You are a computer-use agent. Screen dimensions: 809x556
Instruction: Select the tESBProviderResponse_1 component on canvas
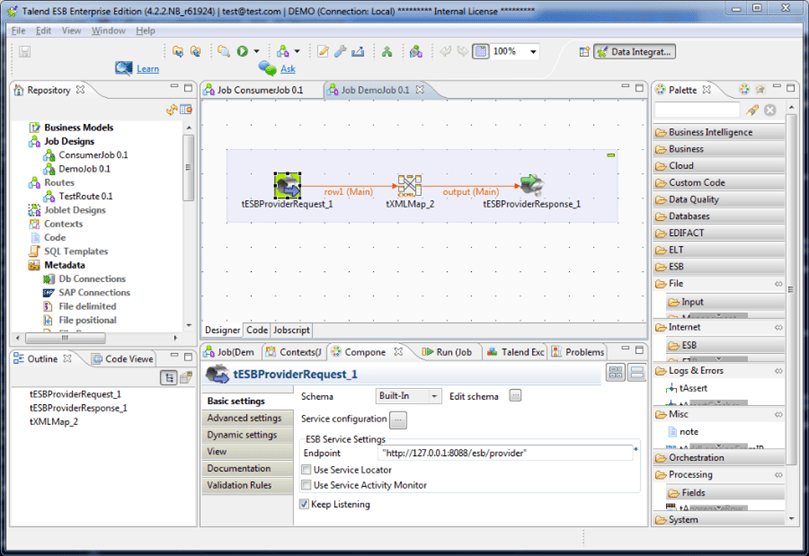[x=531, y=185]
